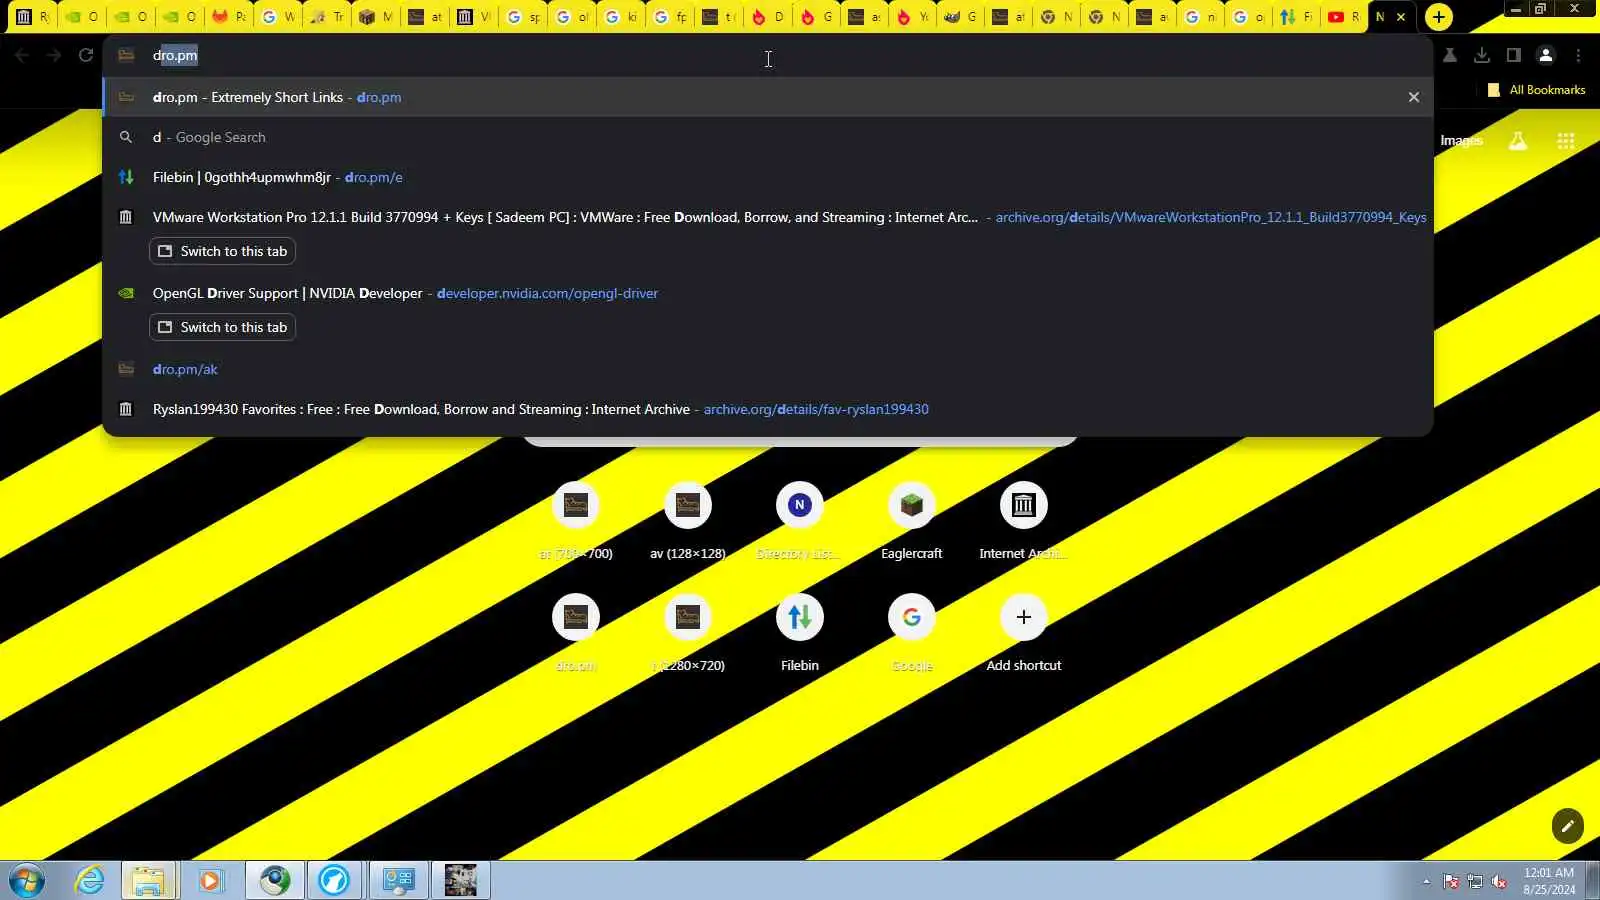
Task: Open the Internet Archive shortcut
Action: click(1024, 522)
